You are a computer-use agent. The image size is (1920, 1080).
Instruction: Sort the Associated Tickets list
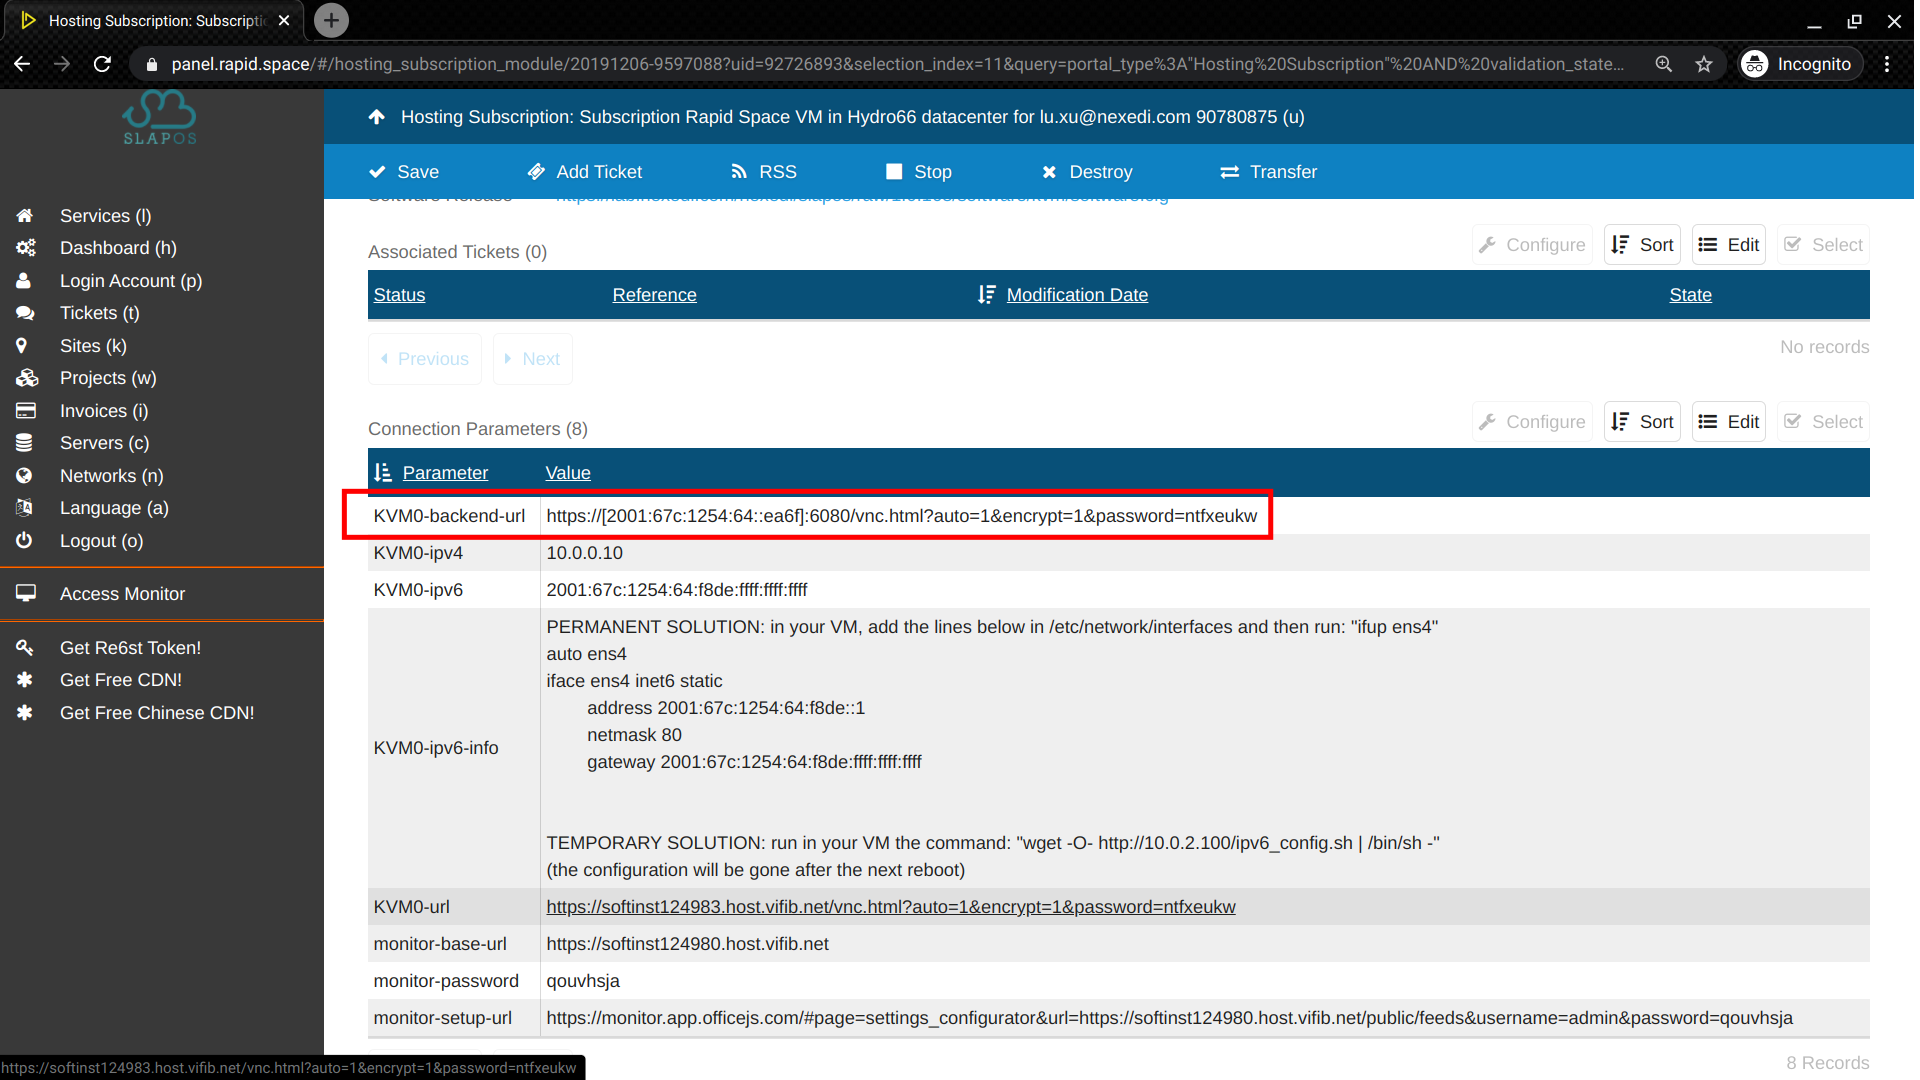1642,245
